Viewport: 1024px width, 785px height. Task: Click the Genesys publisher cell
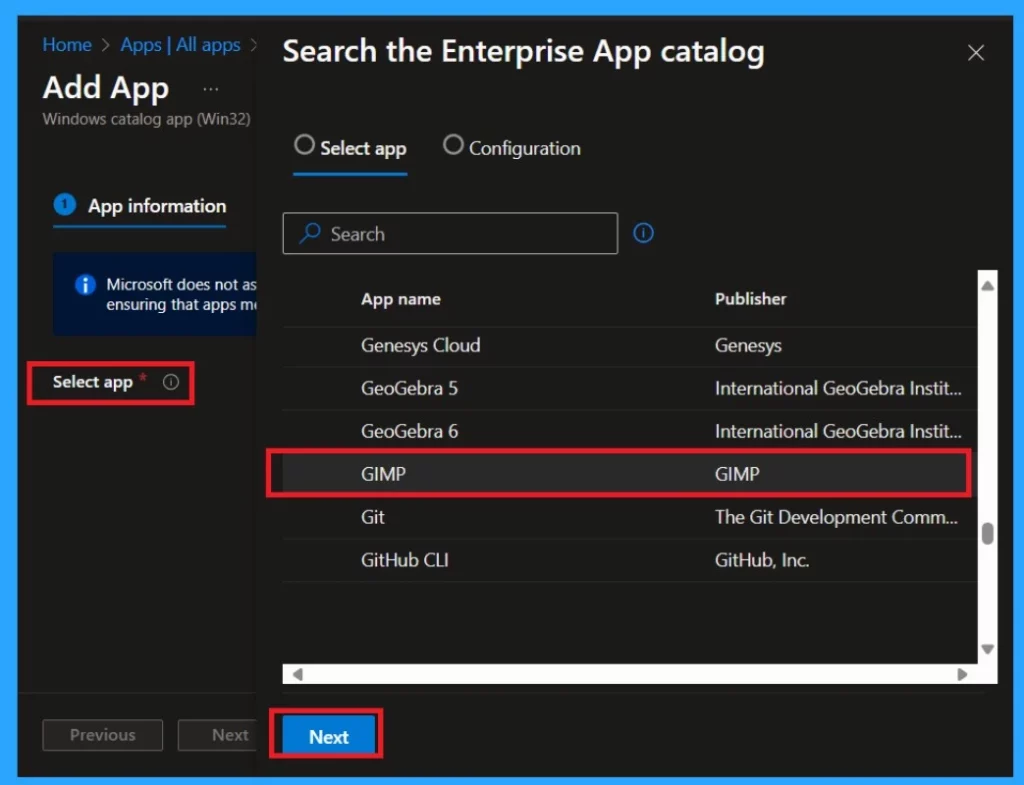[x=748, y=345]
